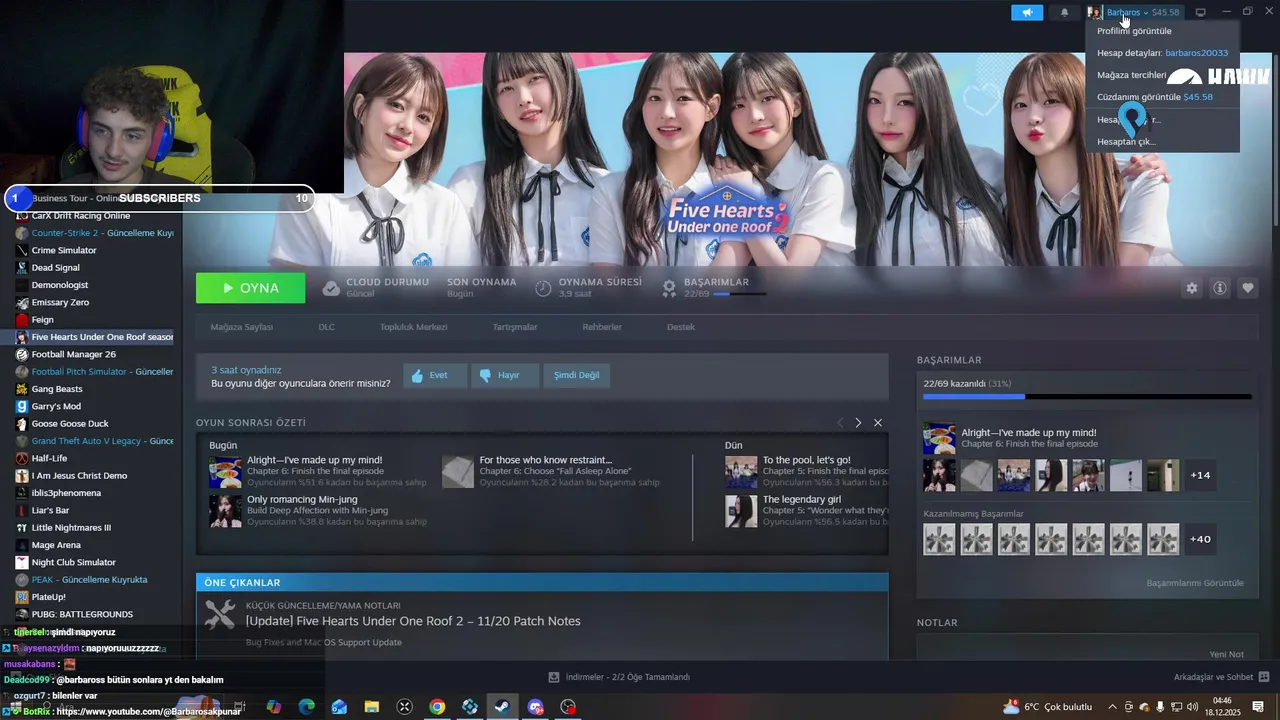Expand the system tray hidden icons chevron
The width and height of the screenshot is (1280, 720).
tap(1112, 707)
